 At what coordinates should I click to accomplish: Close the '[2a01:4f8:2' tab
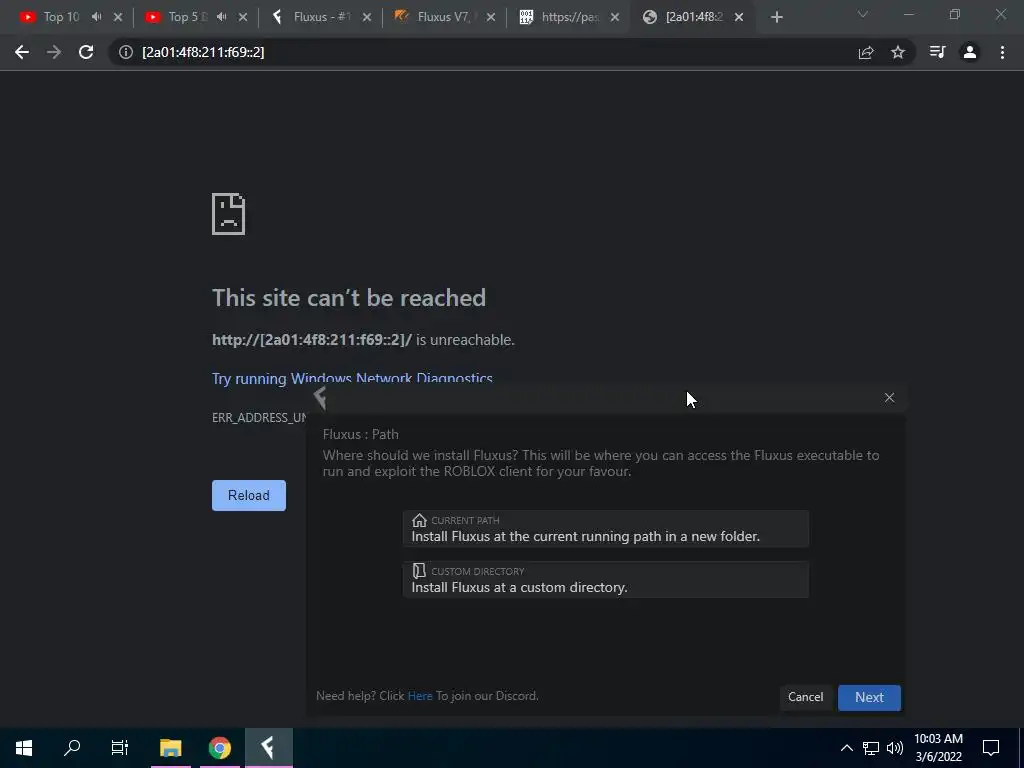[739, 17]
